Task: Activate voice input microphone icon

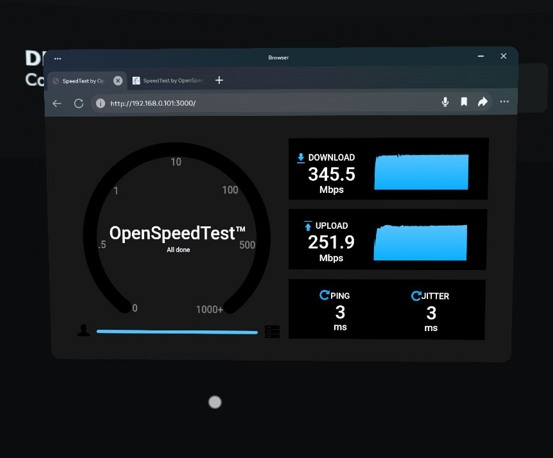Action: click(x=445, y=102)
